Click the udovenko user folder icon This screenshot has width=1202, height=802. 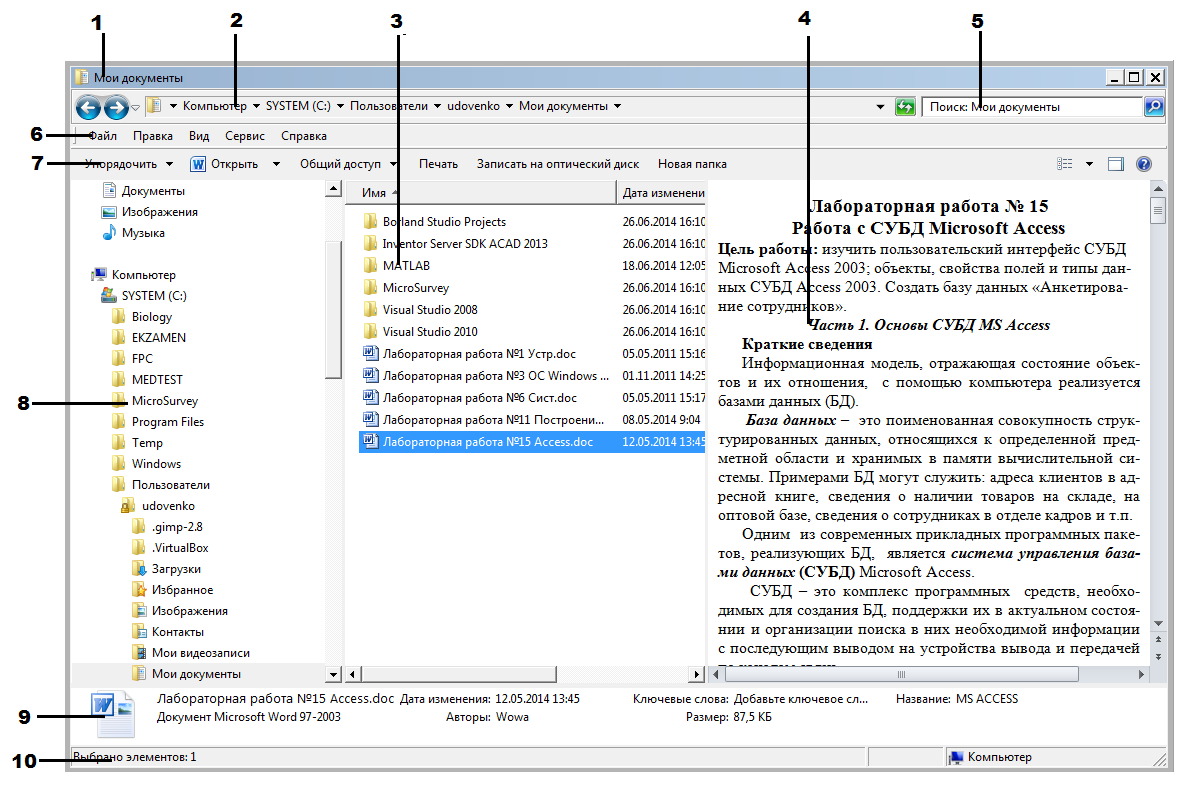click(130, 506)
